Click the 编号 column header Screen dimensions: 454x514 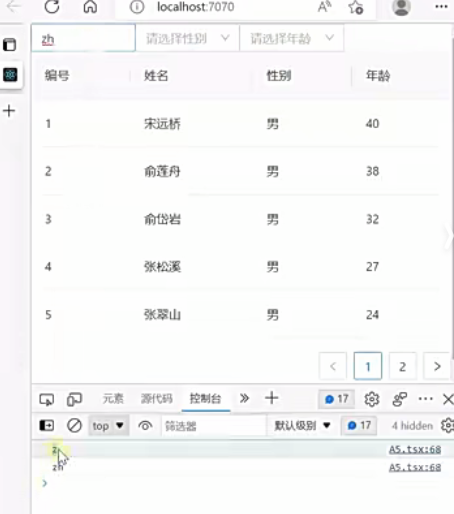[x=57, y=76]
